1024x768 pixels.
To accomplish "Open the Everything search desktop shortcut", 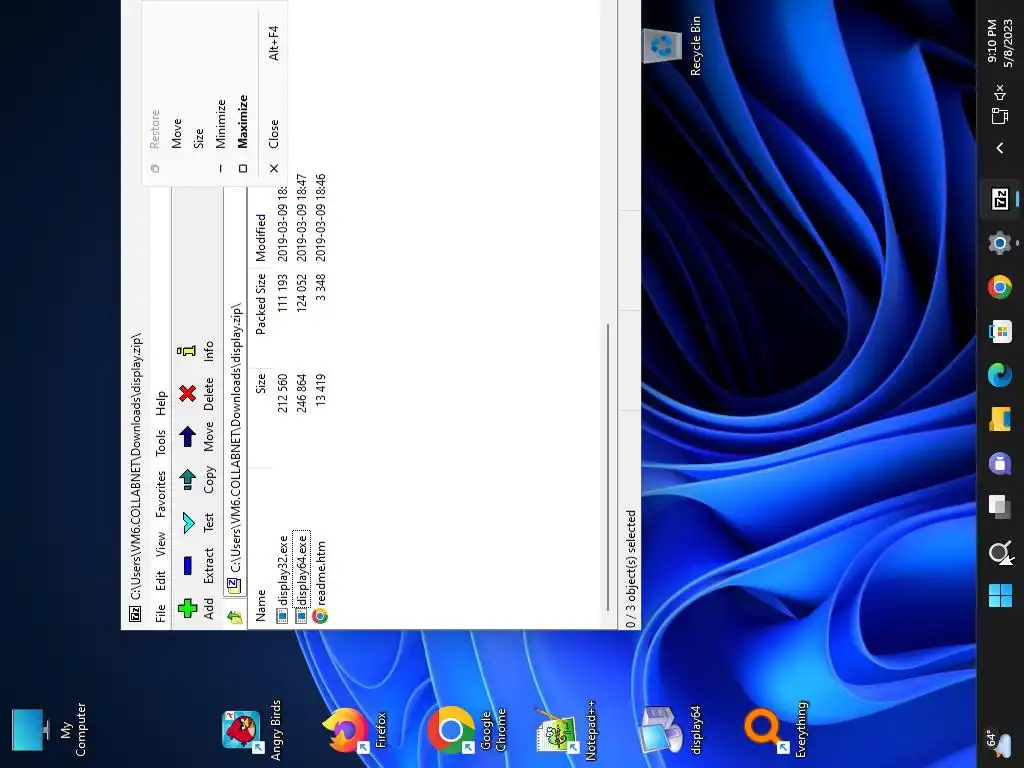I will pos(776,729).
